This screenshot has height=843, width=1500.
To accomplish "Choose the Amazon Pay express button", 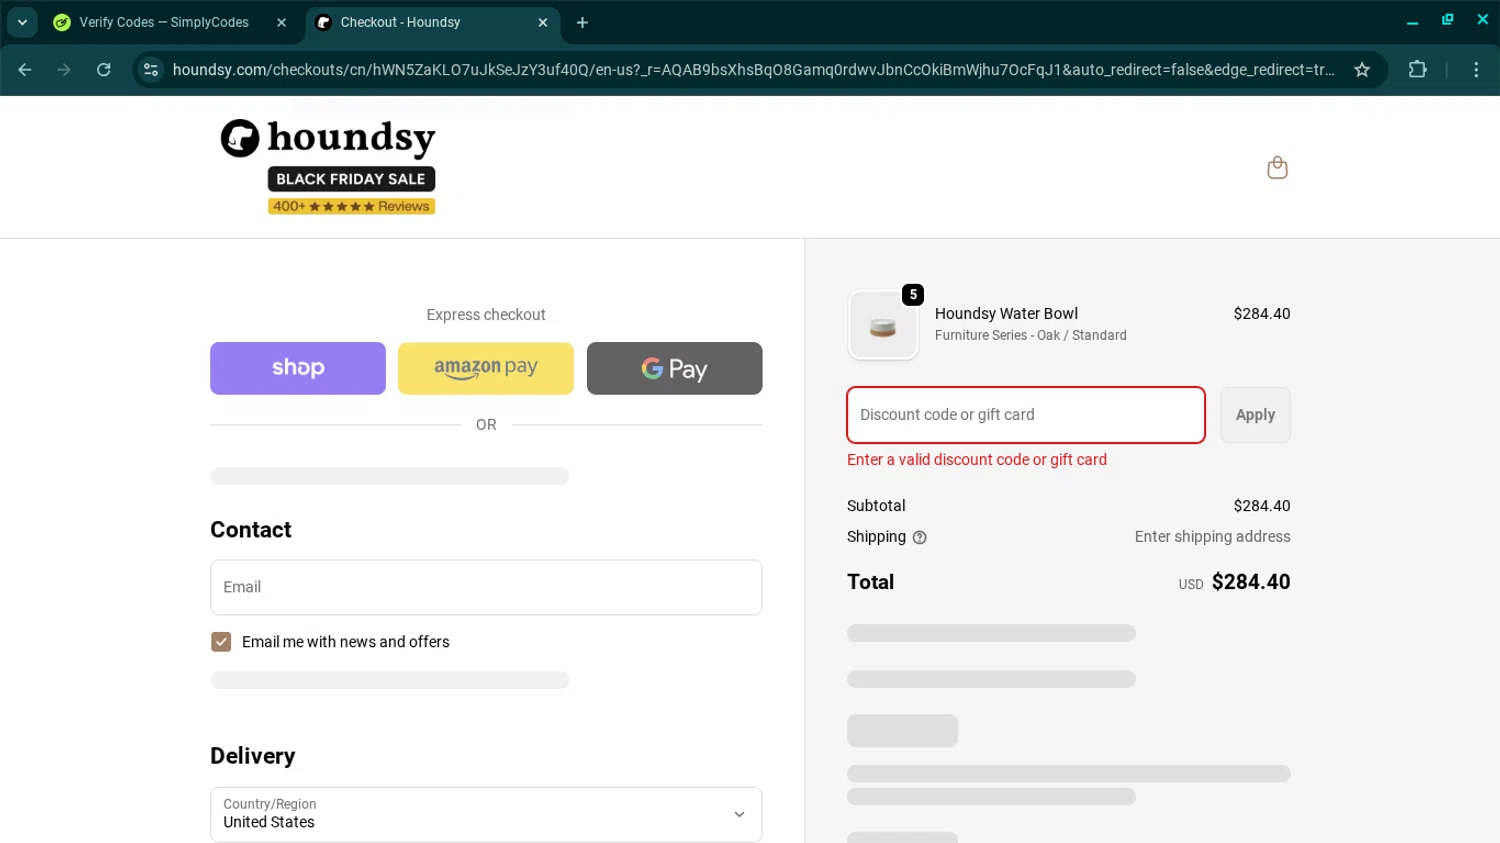I will (486, 368).
